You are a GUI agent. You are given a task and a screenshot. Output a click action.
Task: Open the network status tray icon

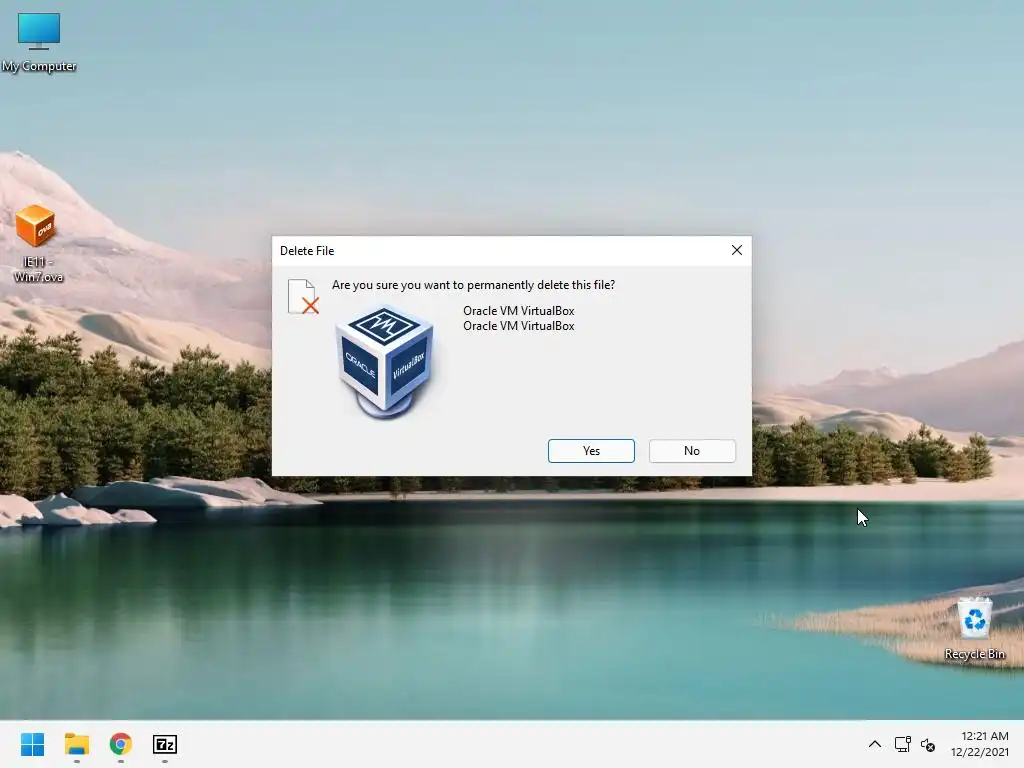pyautogui.click(x=903, y=744)
